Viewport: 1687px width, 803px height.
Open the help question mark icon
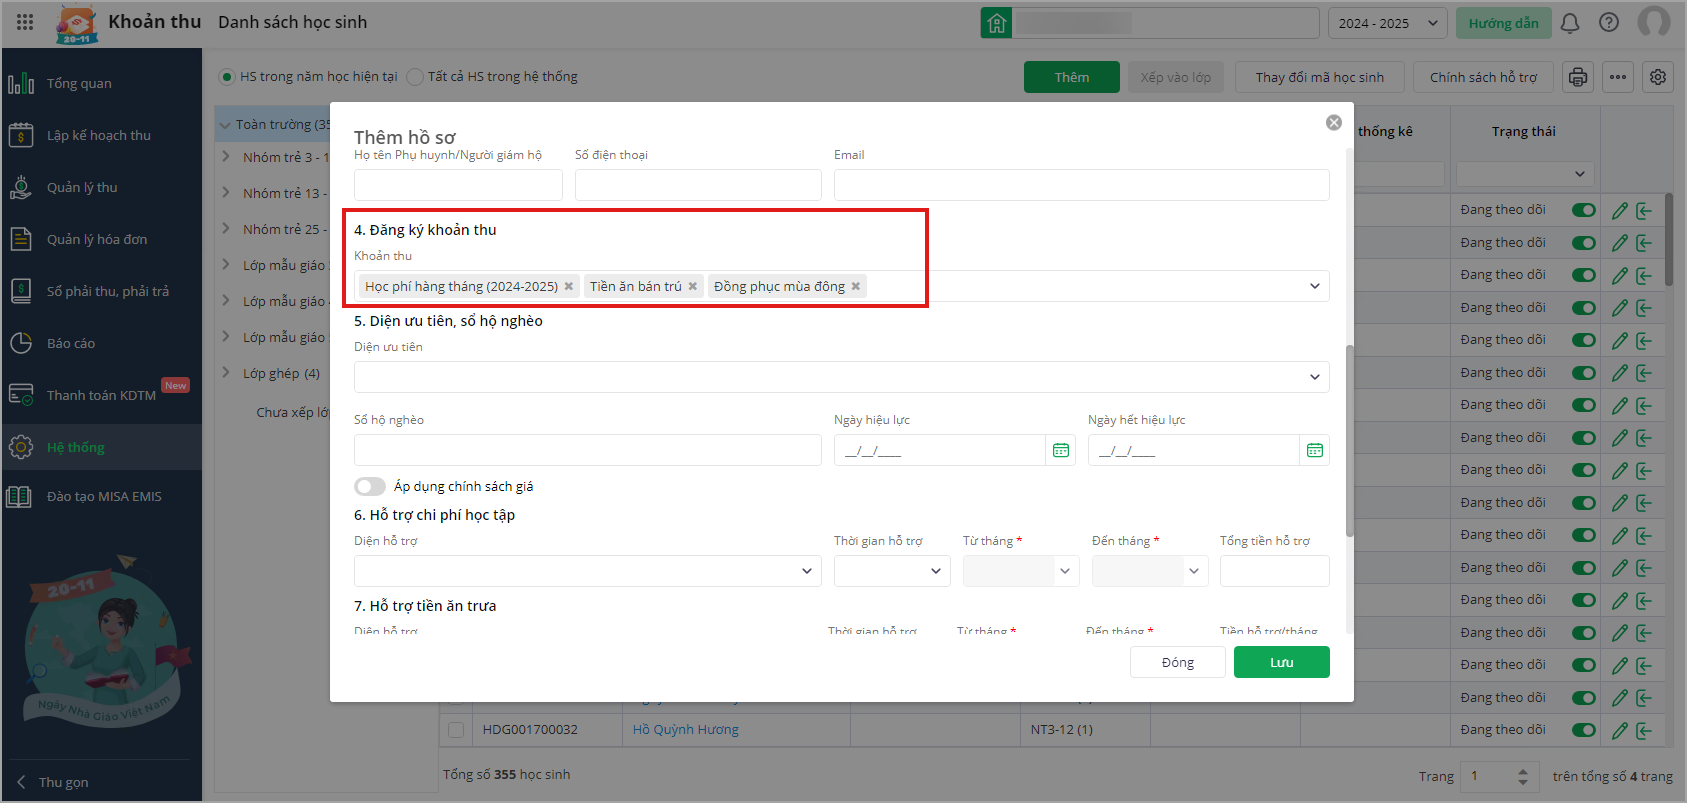pos(1609,22)
